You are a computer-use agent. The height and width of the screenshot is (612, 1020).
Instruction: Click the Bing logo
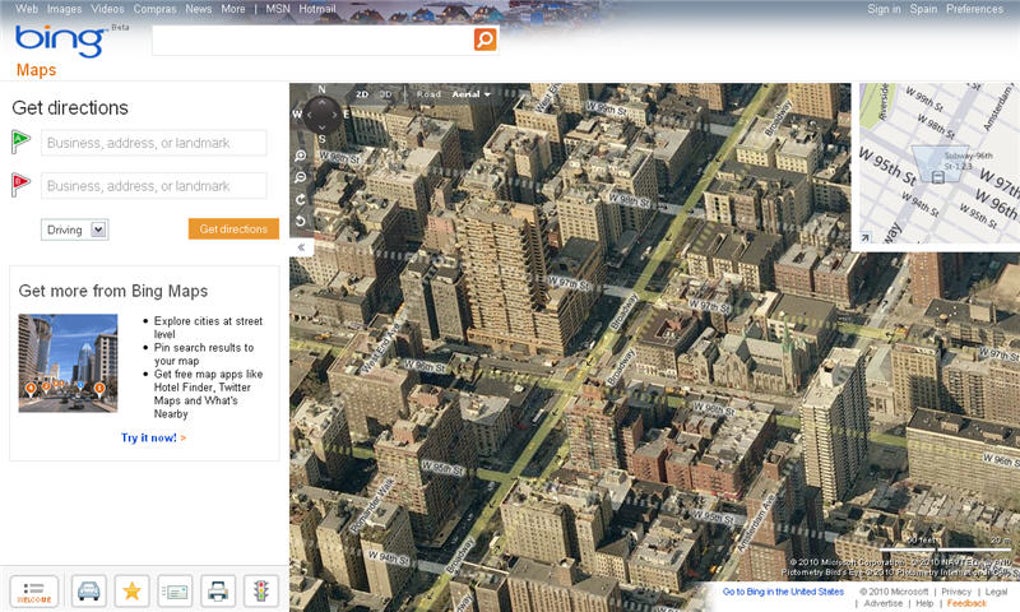(60, 42)
